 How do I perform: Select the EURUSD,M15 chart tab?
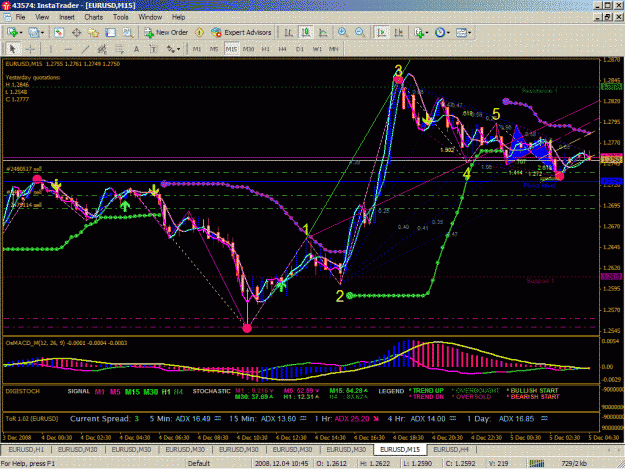400,449
